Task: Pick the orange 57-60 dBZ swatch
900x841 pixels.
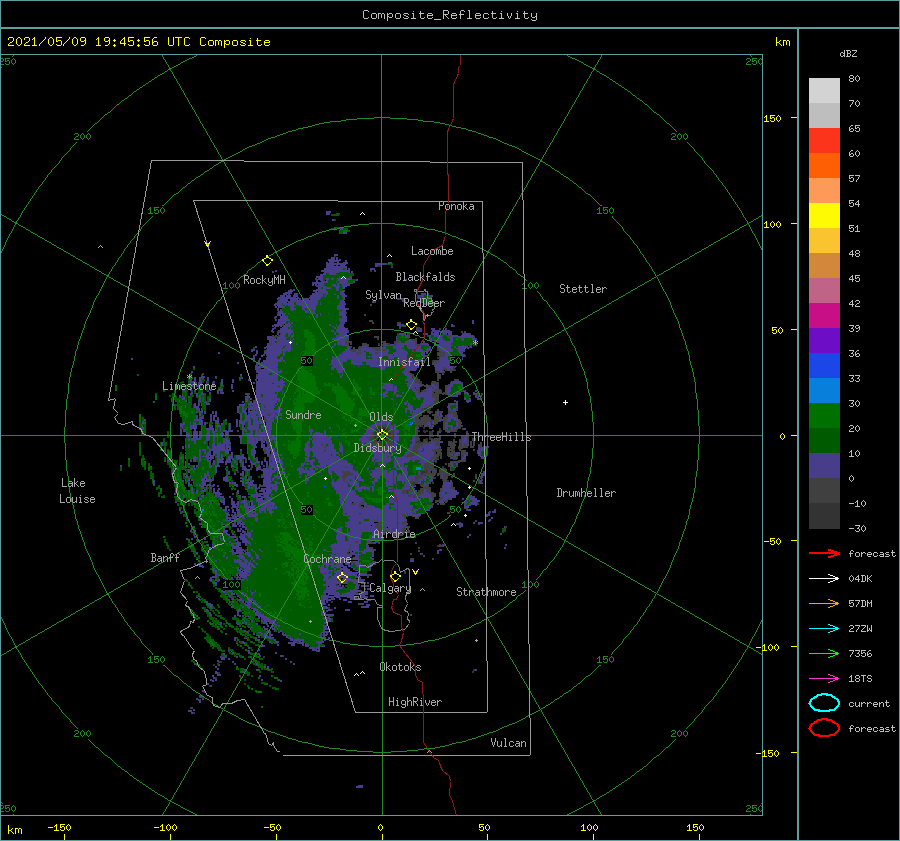Action: click(824, 166)
